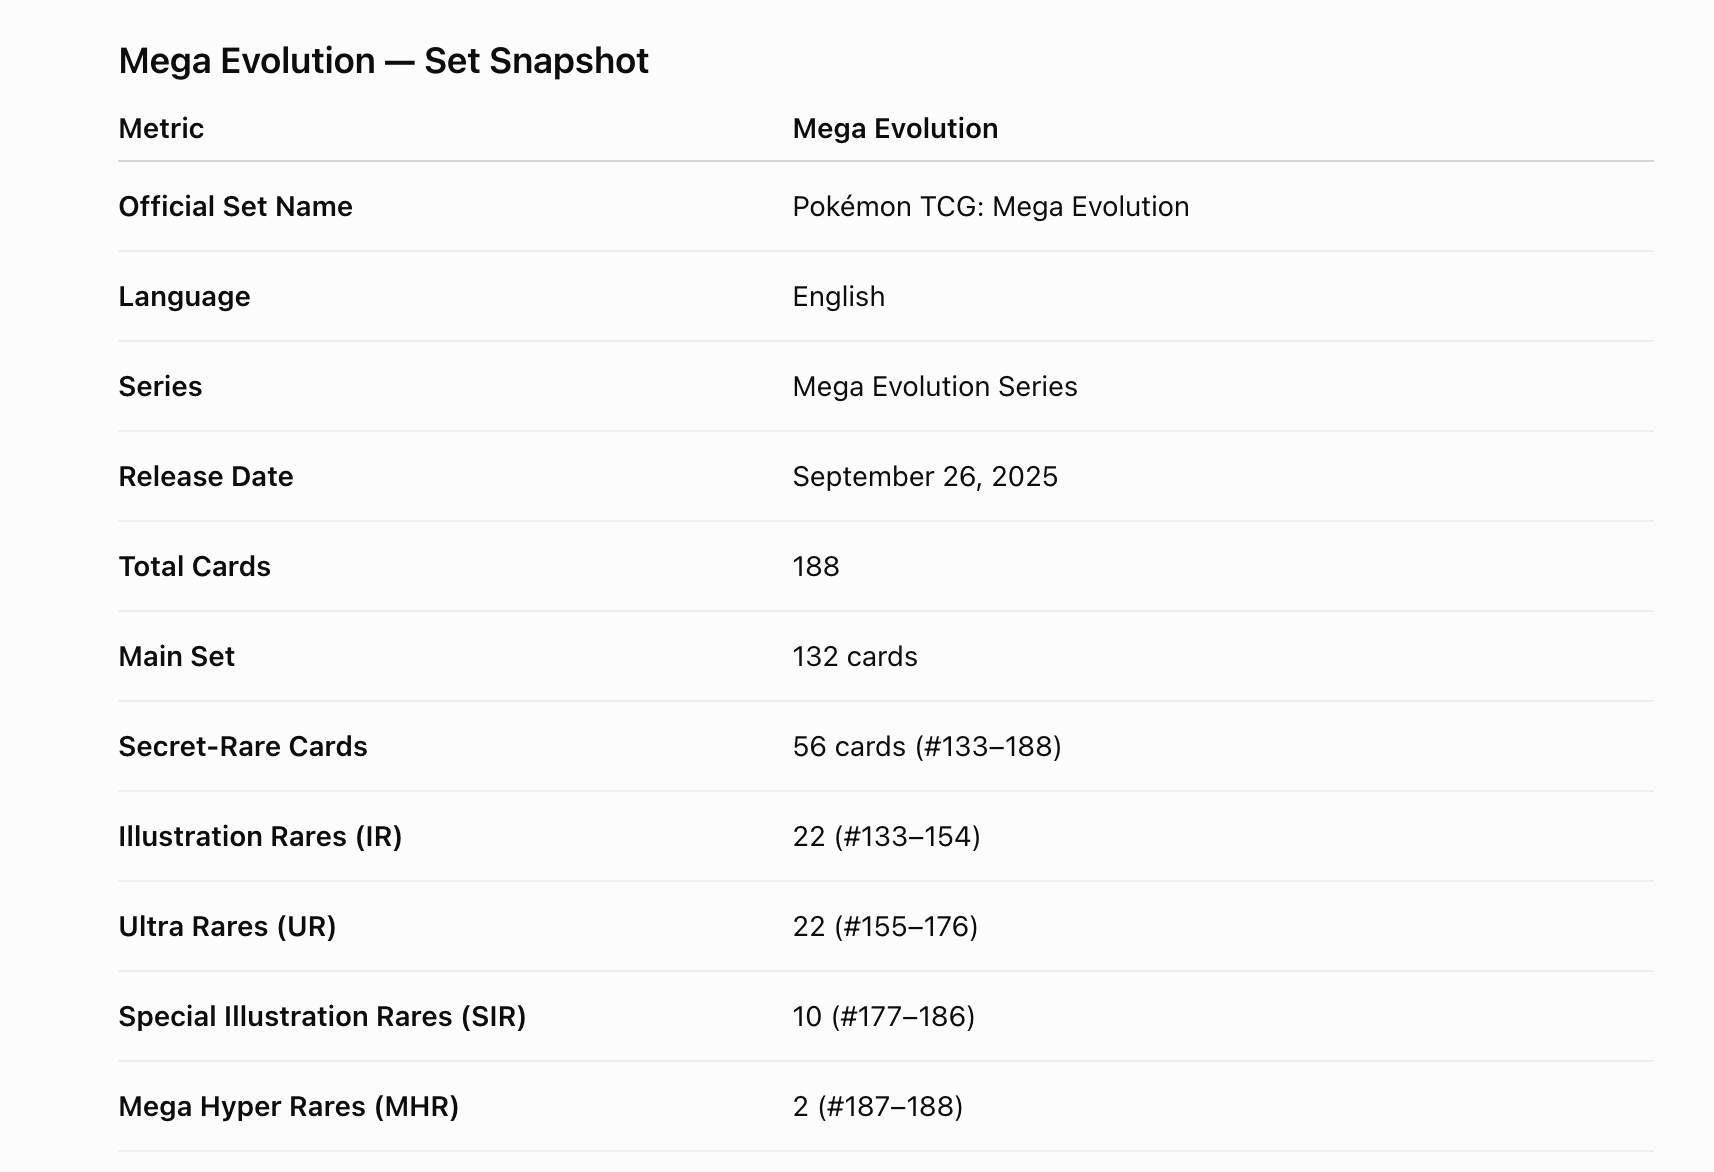Click the '2 (#187–188)' Mega Hyper Rares value
Screen dimensions: 1714x1172
tap(878, 1107)
